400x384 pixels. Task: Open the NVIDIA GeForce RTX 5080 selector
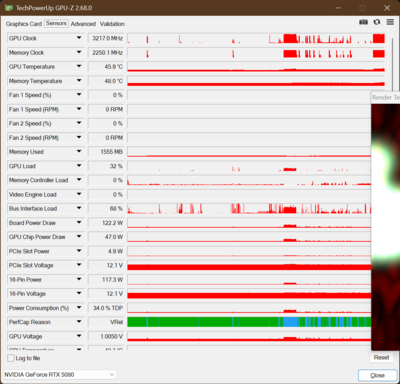60,375
